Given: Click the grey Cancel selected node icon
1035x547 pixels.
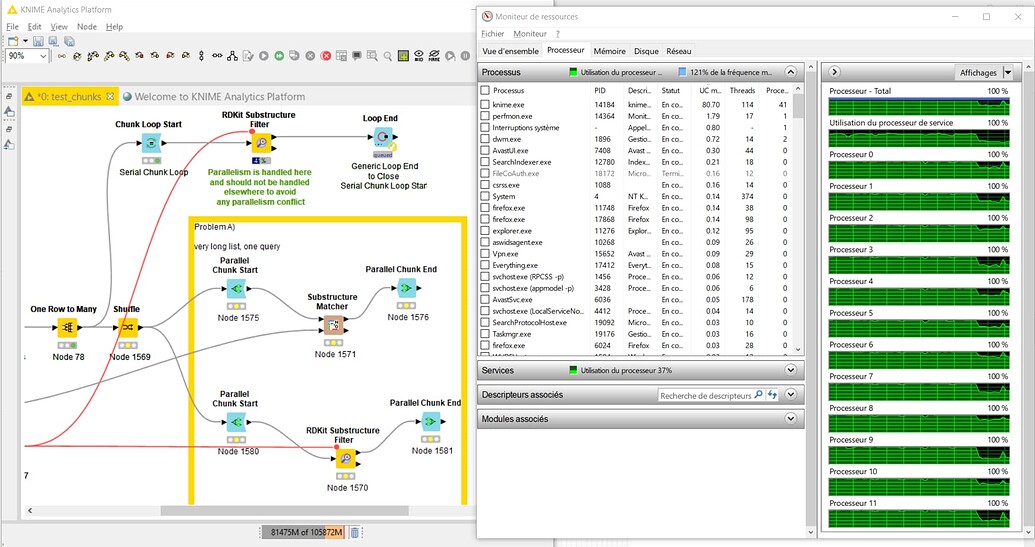Looking at the screenshot, I should click(310, 56).
